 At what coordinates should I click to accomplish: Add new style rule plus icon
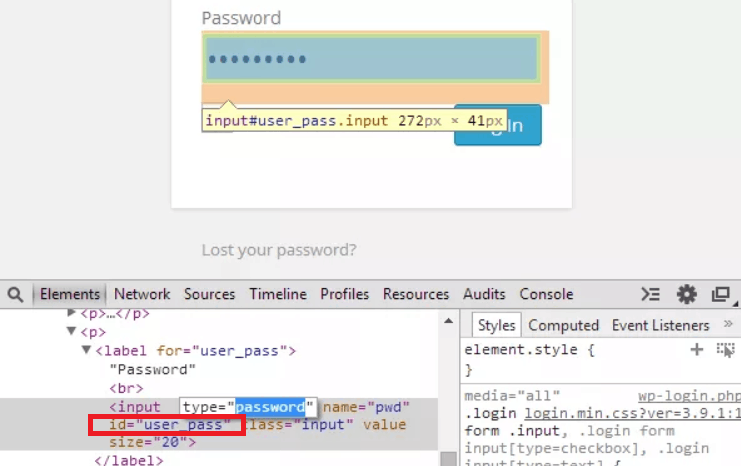(697, 349)
